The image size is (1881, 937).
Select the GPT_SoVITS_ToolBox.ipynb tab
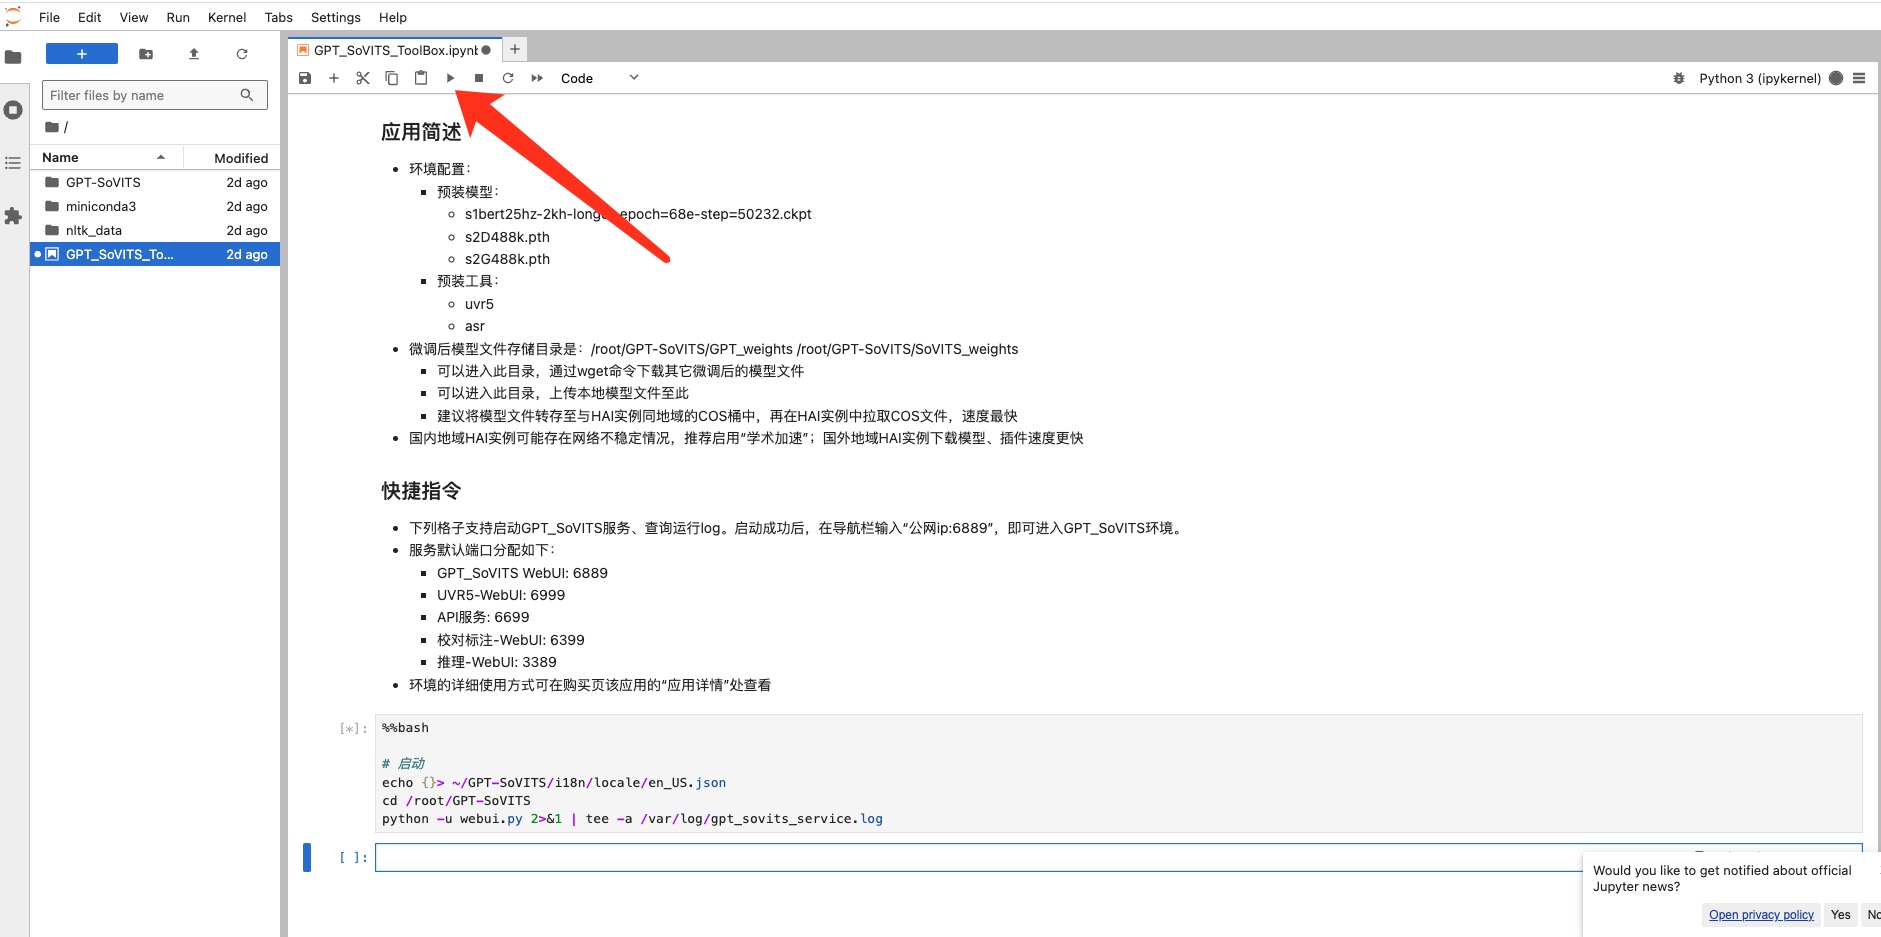[392, 48]
